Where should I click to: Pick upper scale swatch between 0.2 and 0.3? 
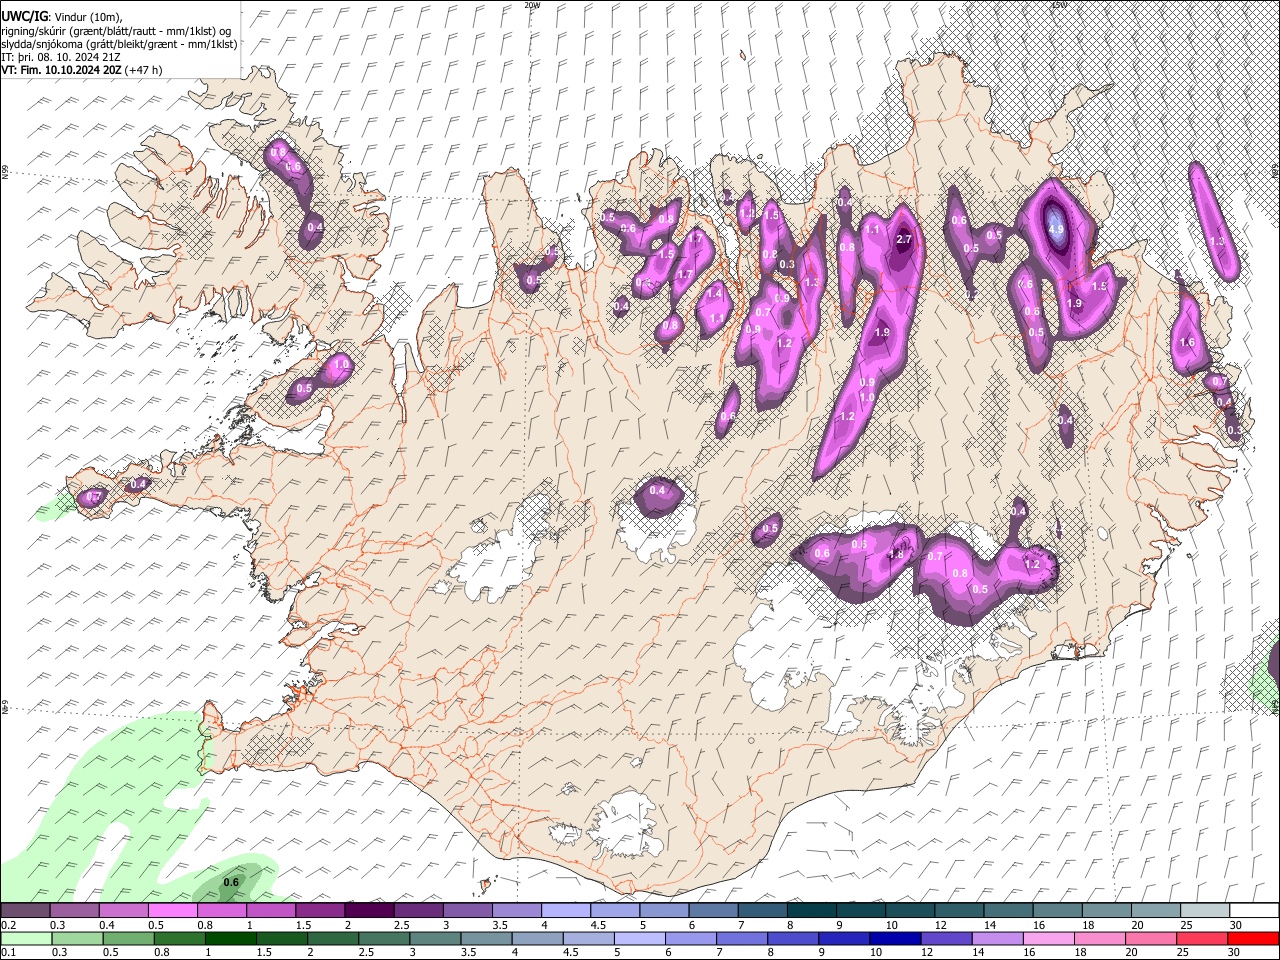pyautogui.click(x=25, y=911)
